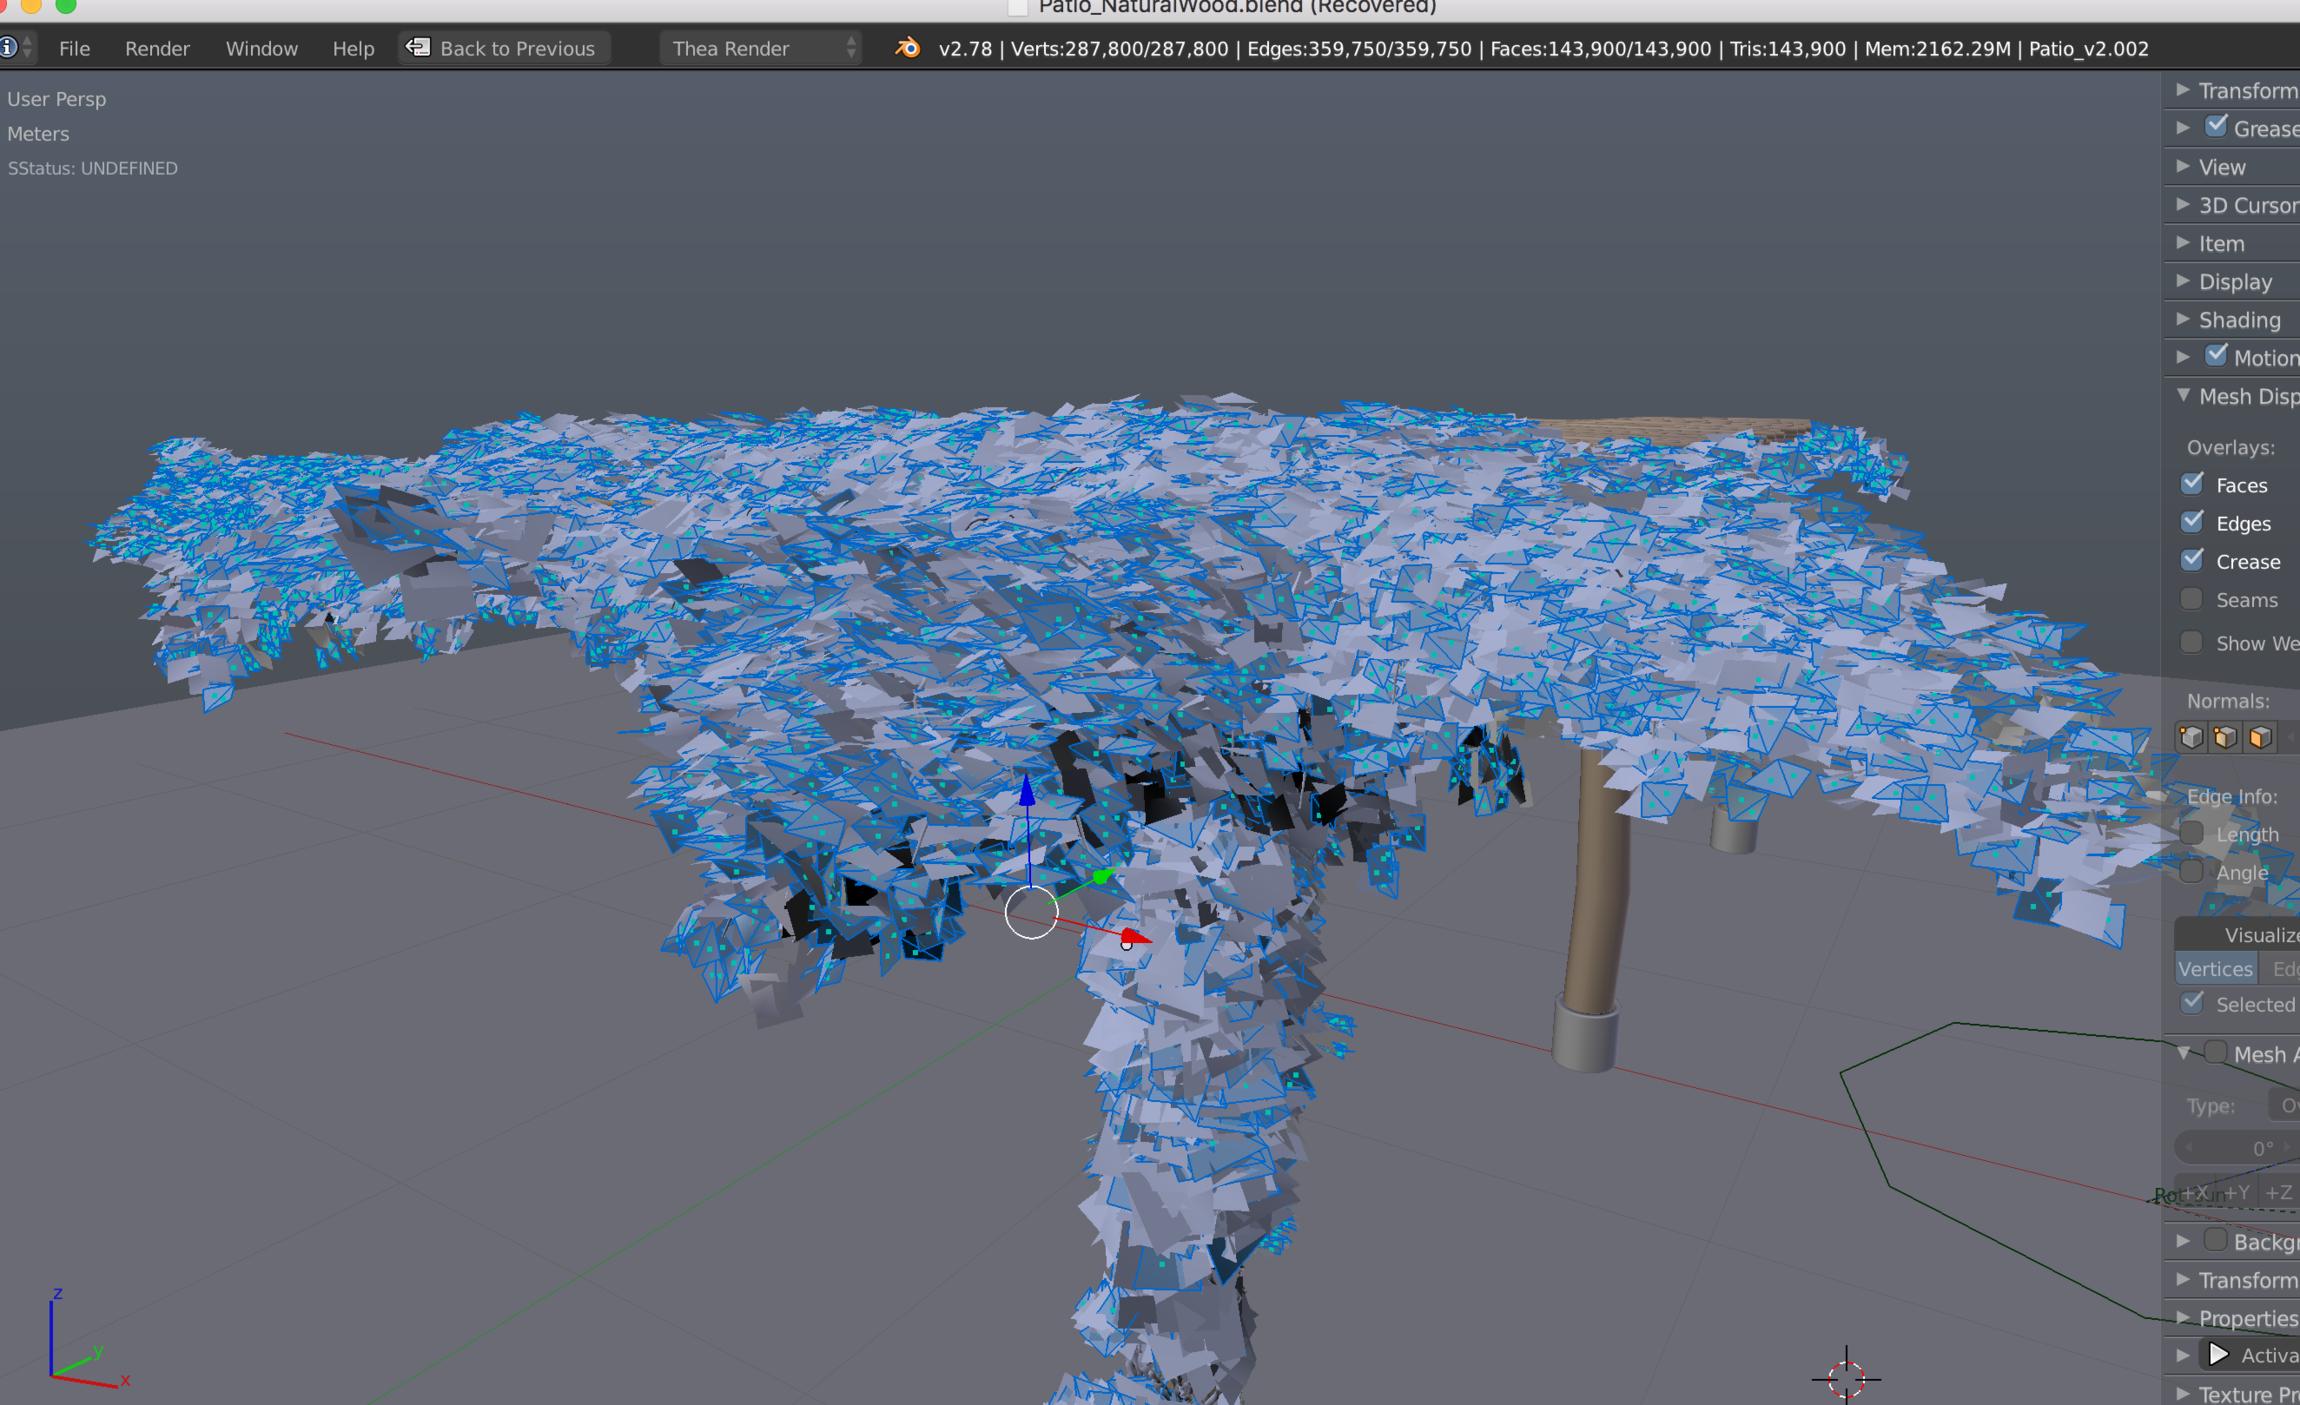Click the User Persp viewport label

(x=56, y=98)
